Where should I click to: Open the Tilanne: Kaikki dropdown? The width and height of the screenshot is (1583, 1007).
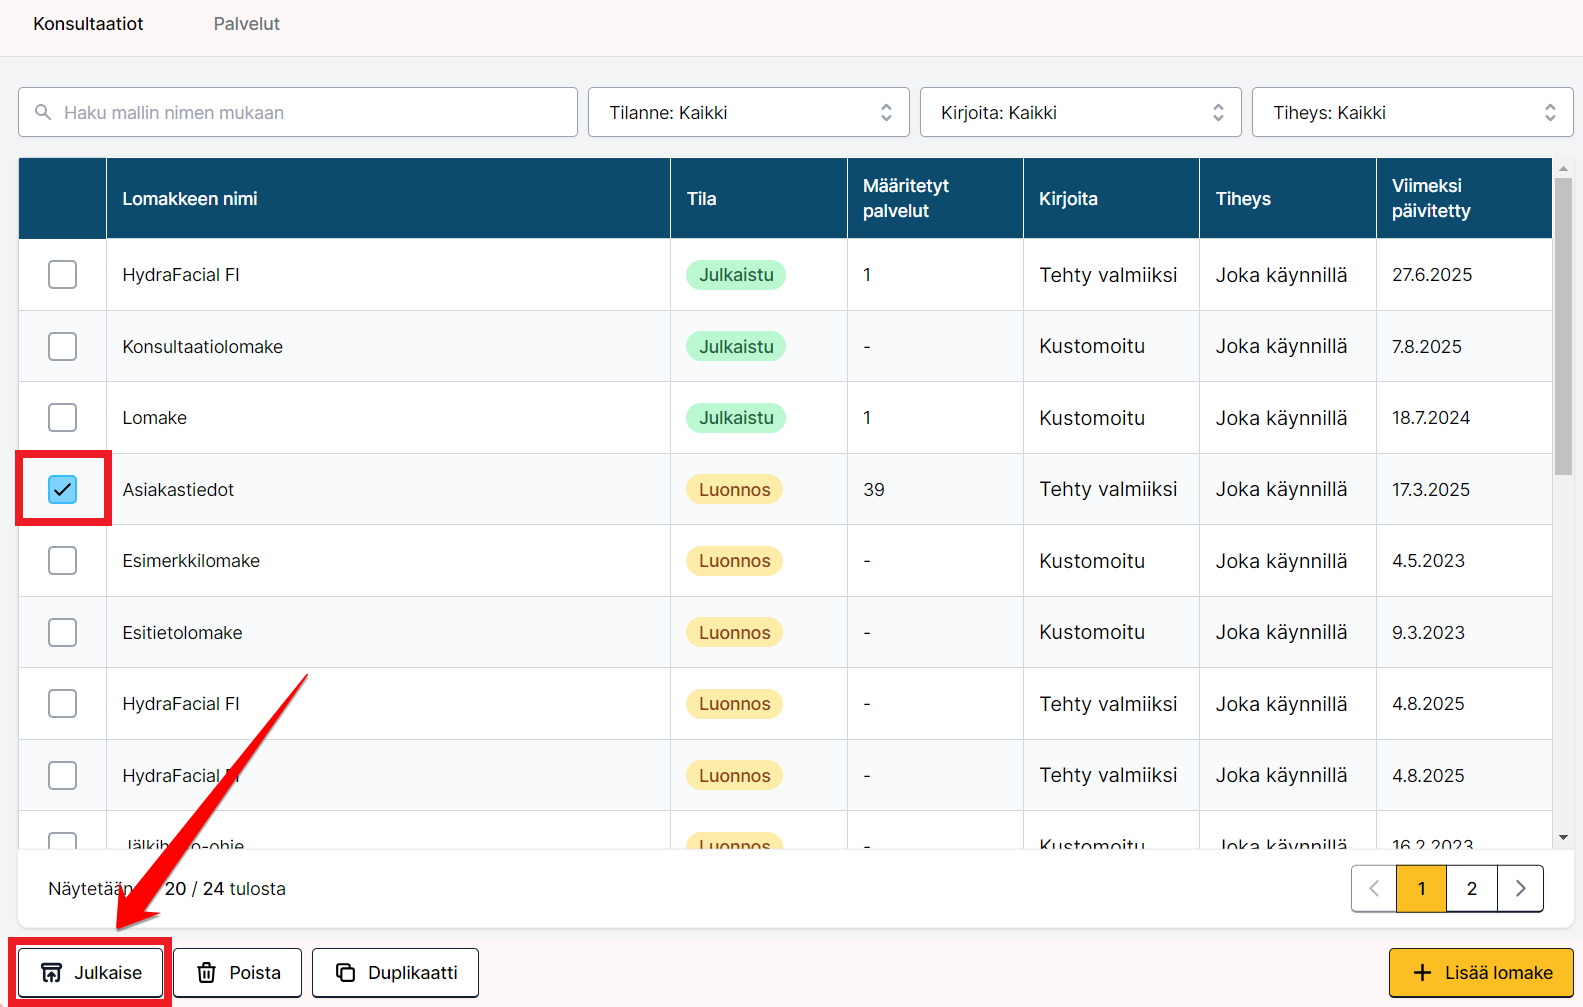click(749, 112)
